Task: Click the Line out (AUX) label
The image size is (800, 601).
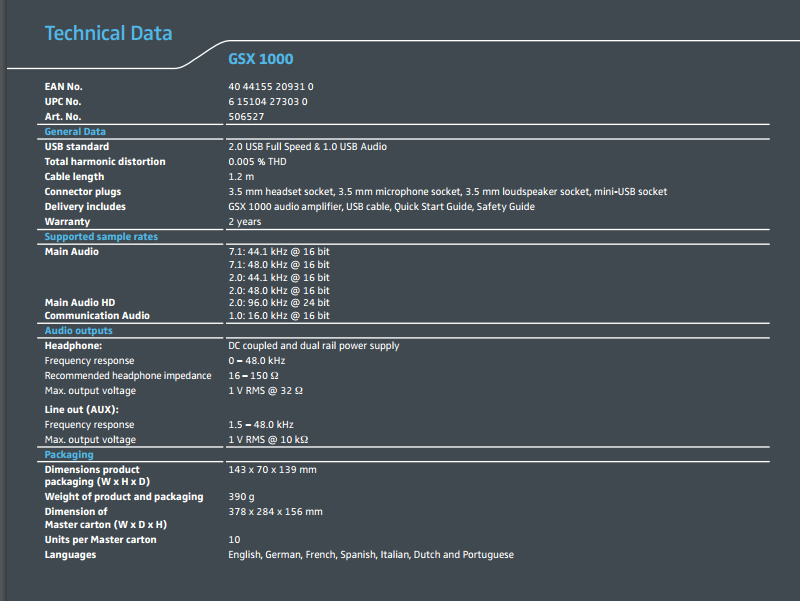Action: point(82,410)
